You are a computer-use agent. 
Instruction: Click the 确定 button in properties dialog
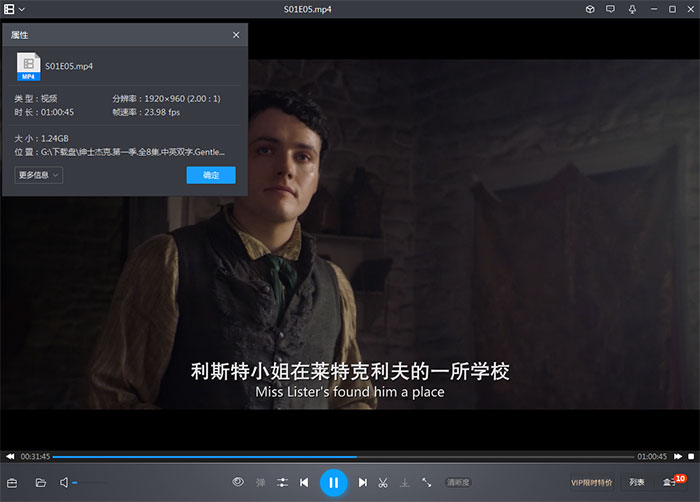(210, 175)
